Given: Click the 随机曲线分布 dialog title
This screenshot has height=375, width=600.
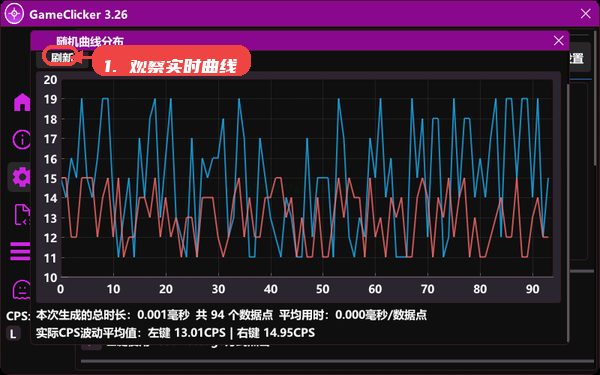Looking at the screenshot, I should pos(90,41).
